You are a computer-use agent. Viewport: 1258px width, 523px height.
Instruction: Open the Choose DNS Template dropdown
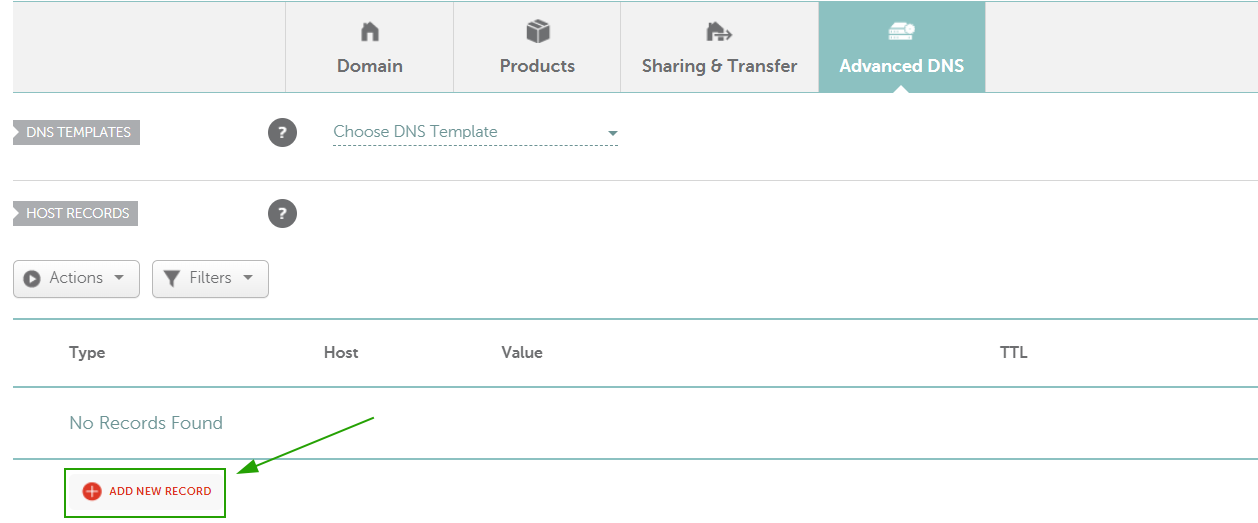[x=475, y=132]
